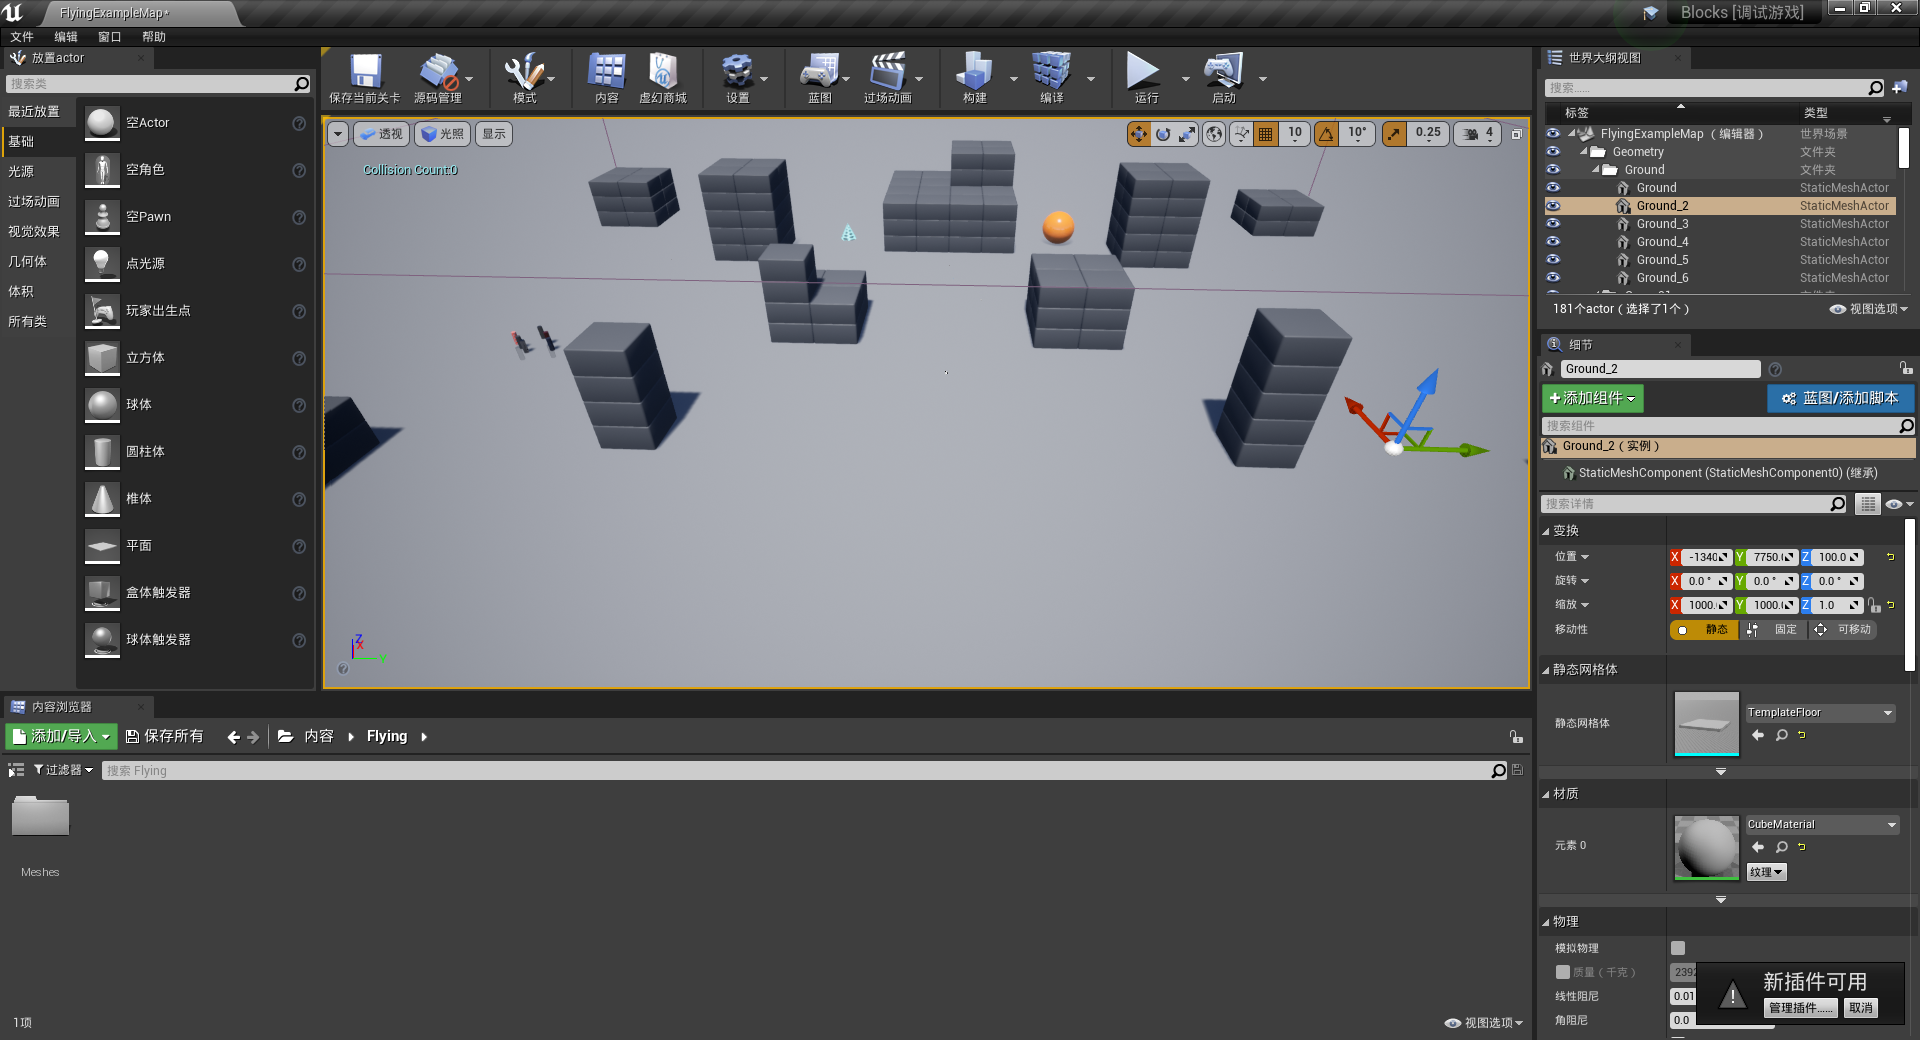This screenshot has height=1040, width=1920.
Task: Toggle rotation snapping in viewport
Action: point(1326,134)
